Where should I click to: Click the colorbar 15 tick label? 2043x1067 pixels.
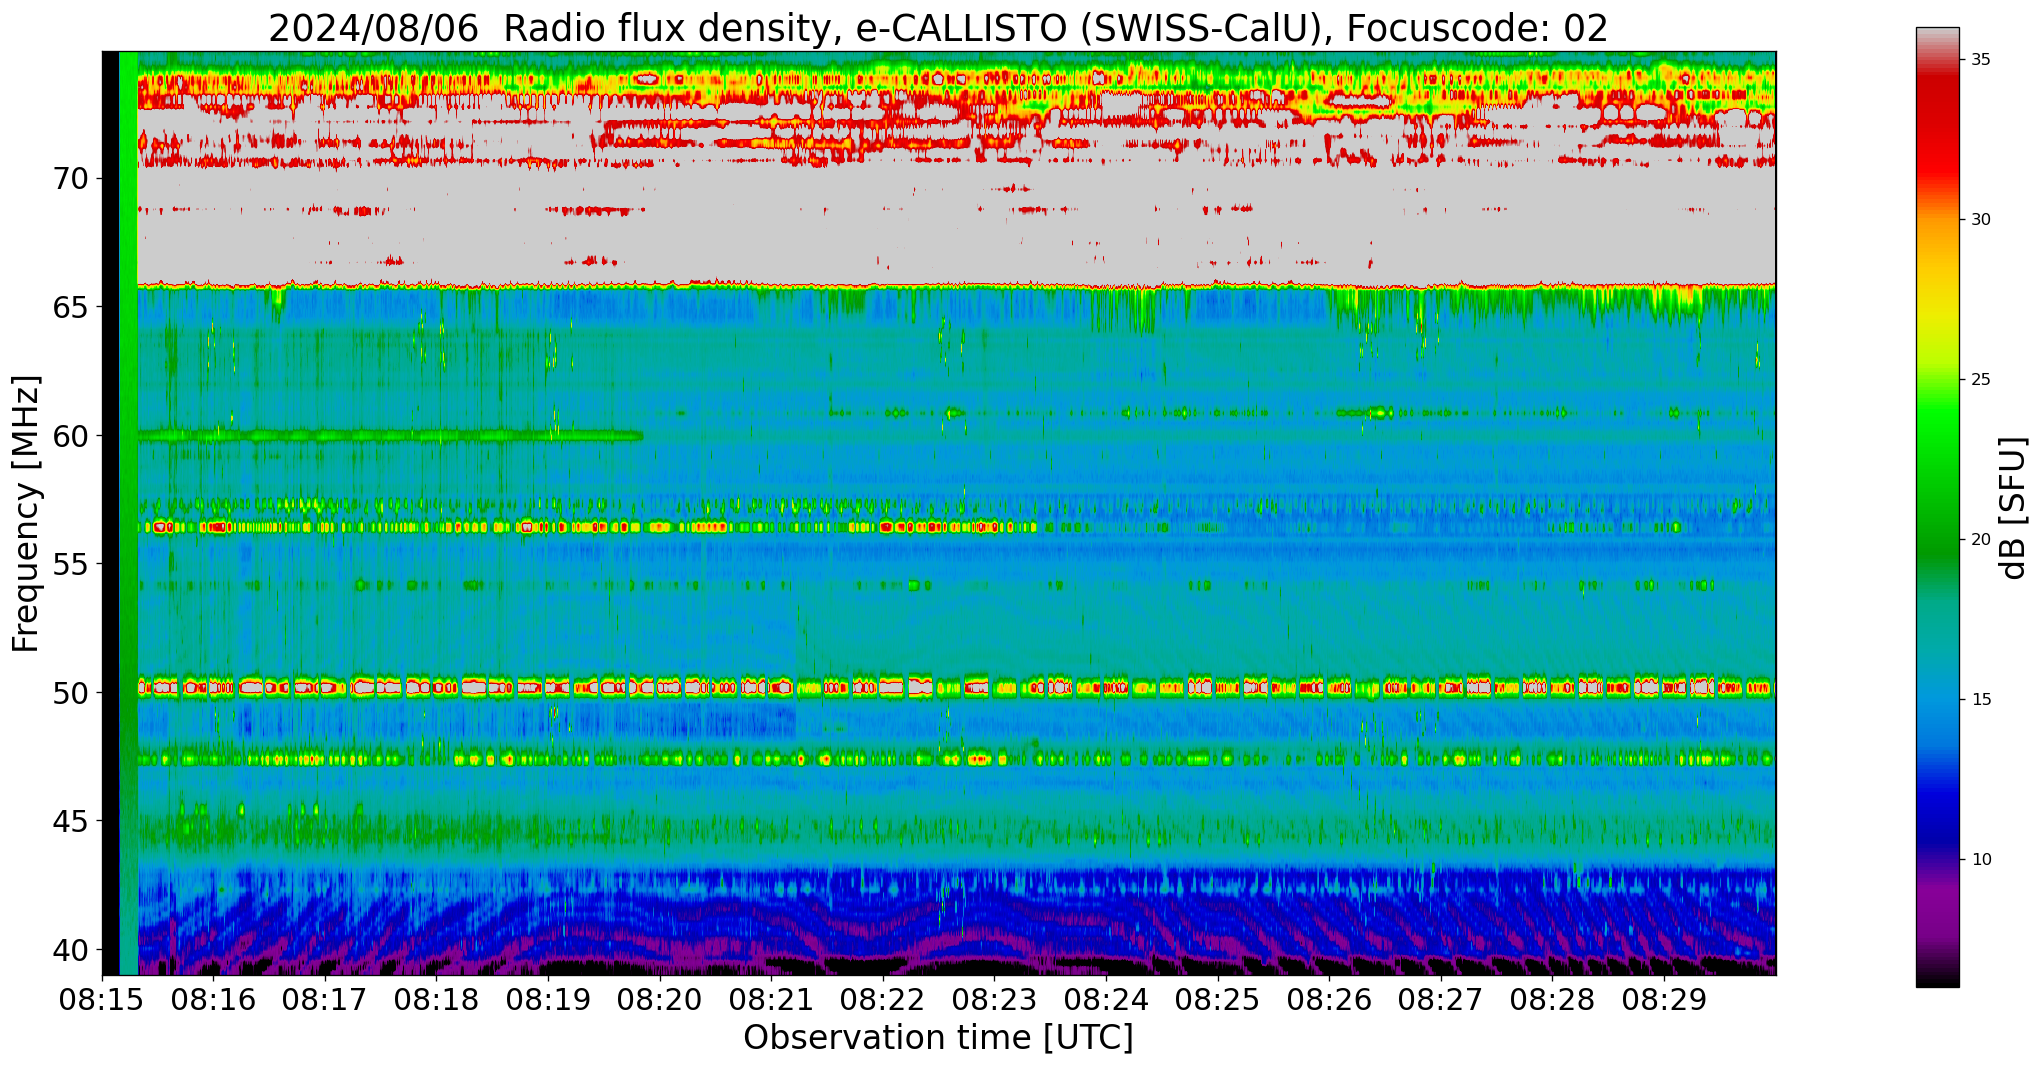click(1980, 700)
